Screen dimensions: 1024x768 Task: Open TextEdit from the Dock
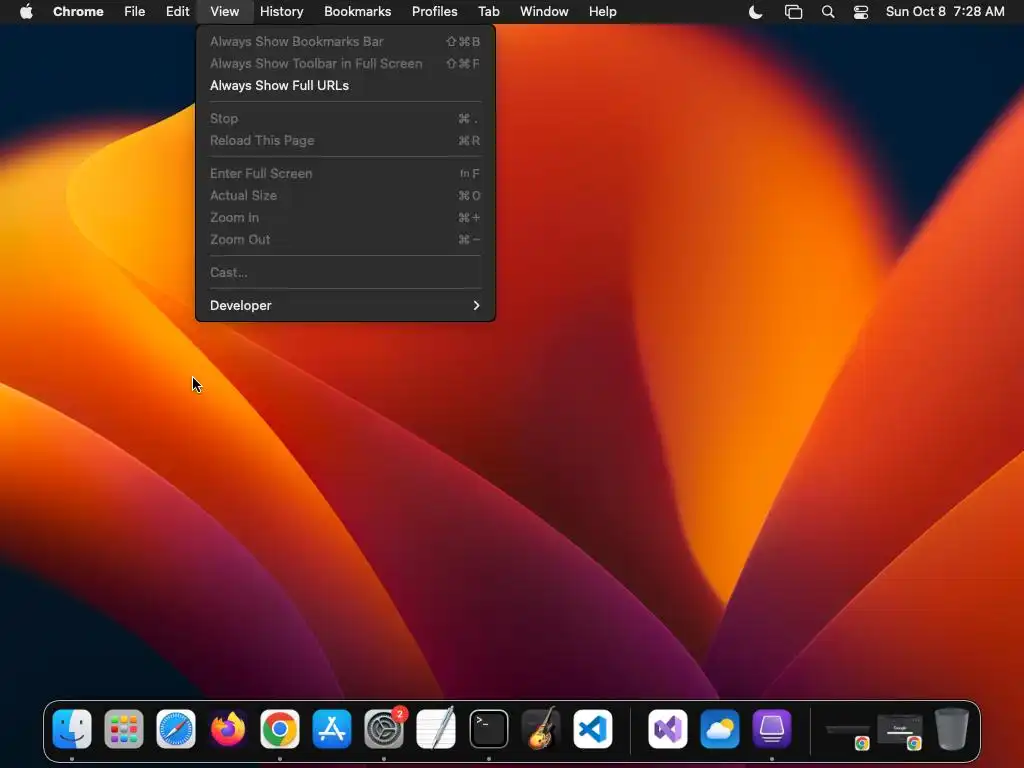[x=436, y=729]
